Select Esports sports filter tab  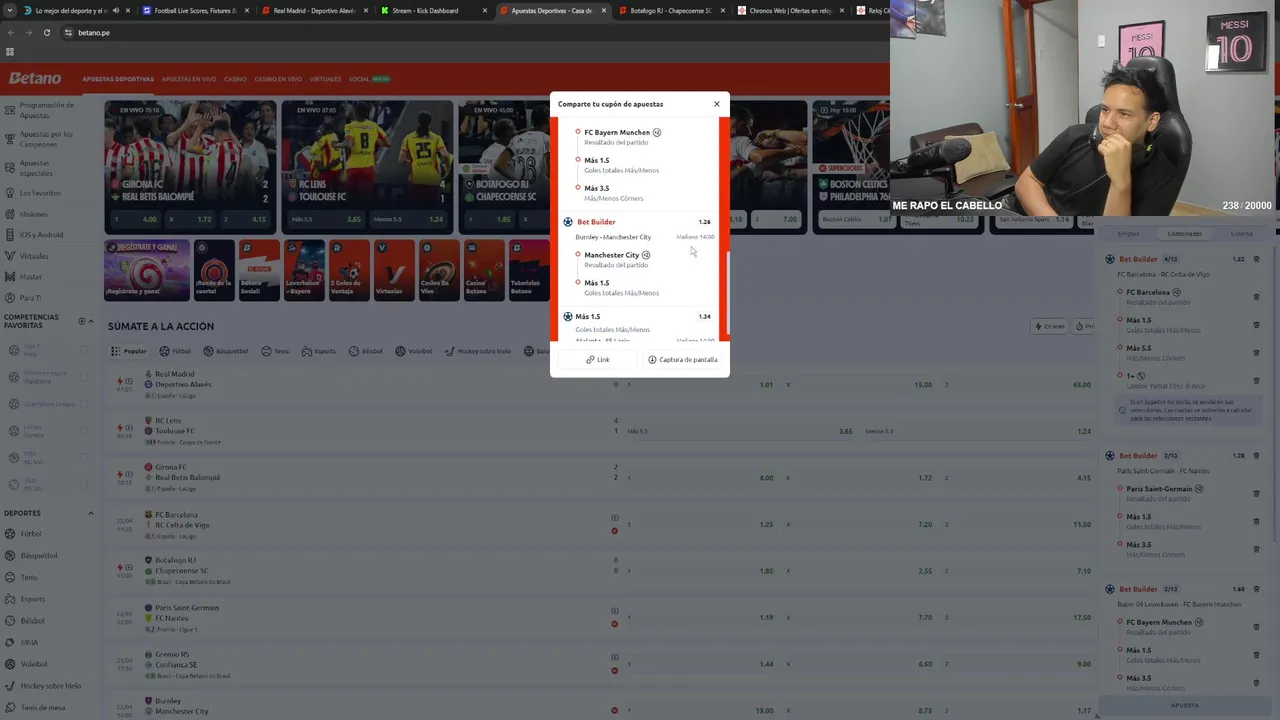(x=319, y=352)
